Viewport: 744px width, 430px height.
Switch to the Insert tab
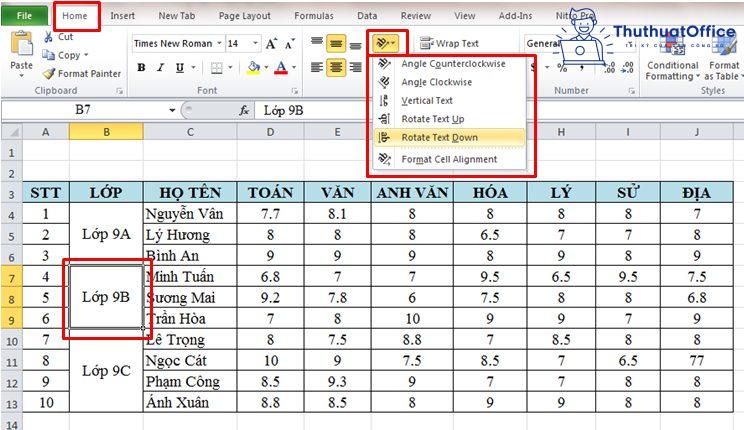(122, 16)
